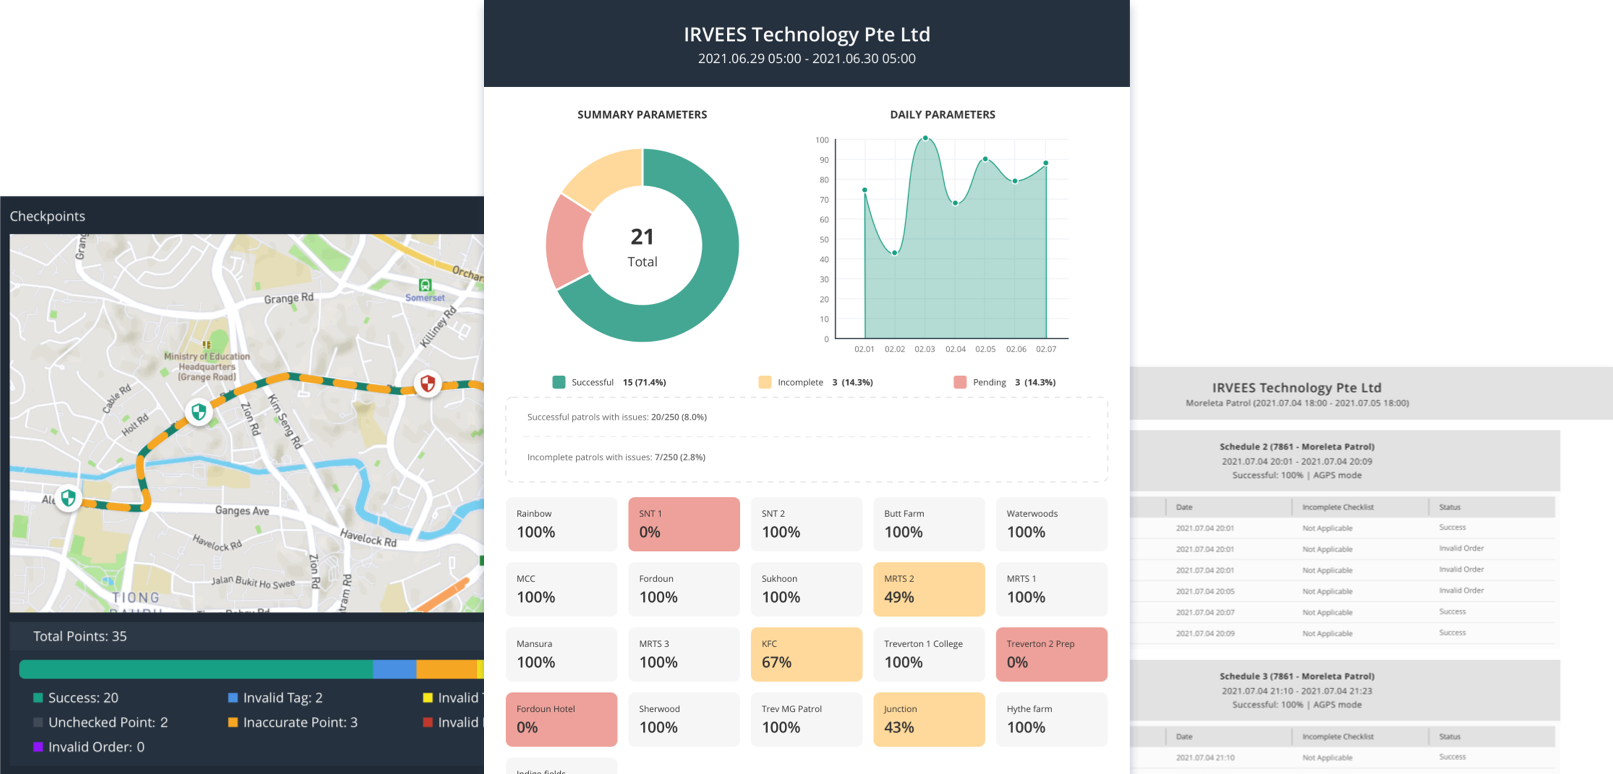Viewport: 1613px width, 774px height.
Task: Click the green section of points bar
Action: pyautogui.click(x=195, y=669)
